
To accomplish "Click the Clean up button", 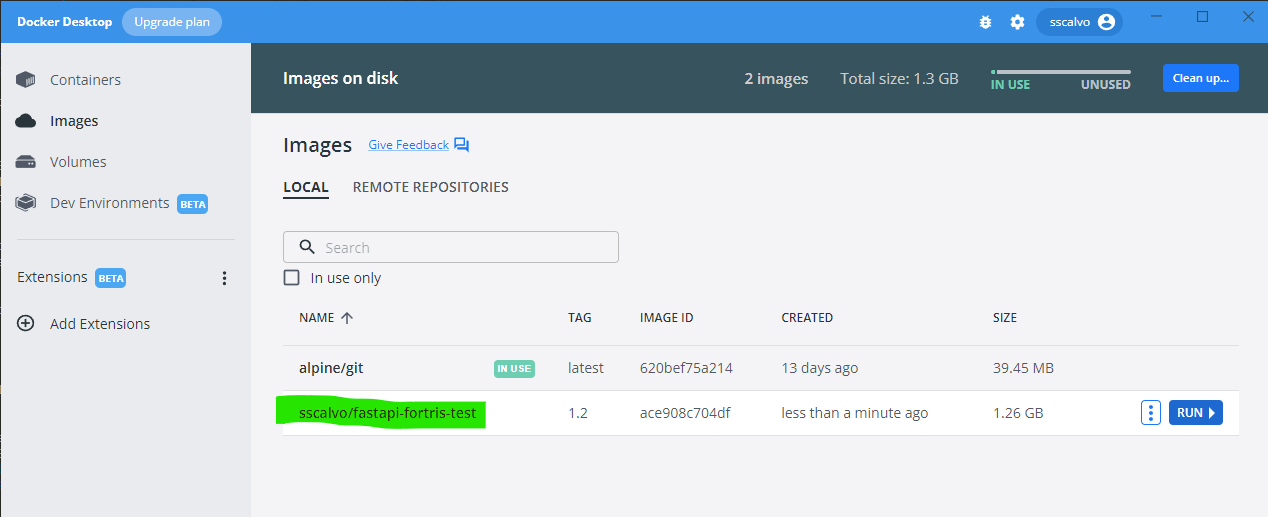I will click(x=1200, y=78).
